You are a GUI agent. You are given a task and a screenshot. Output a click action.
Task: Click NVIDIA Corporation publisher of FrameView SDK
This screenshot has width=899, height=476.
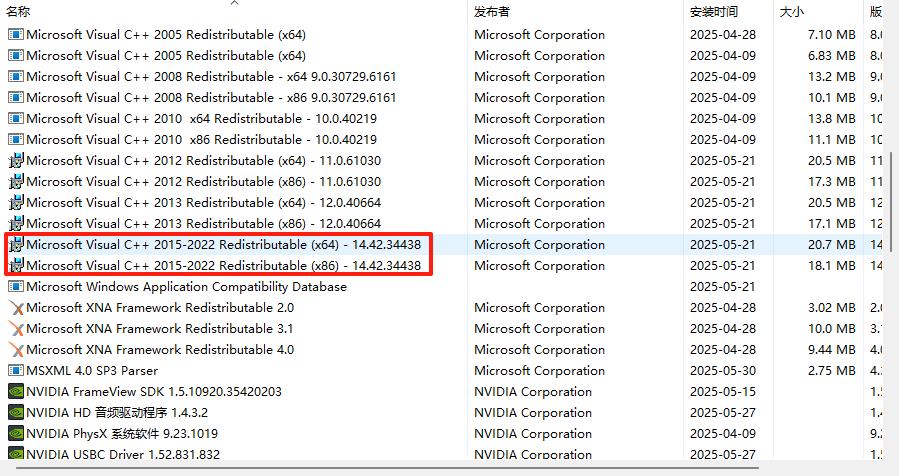pyautogui.click(x=533, y=392)
